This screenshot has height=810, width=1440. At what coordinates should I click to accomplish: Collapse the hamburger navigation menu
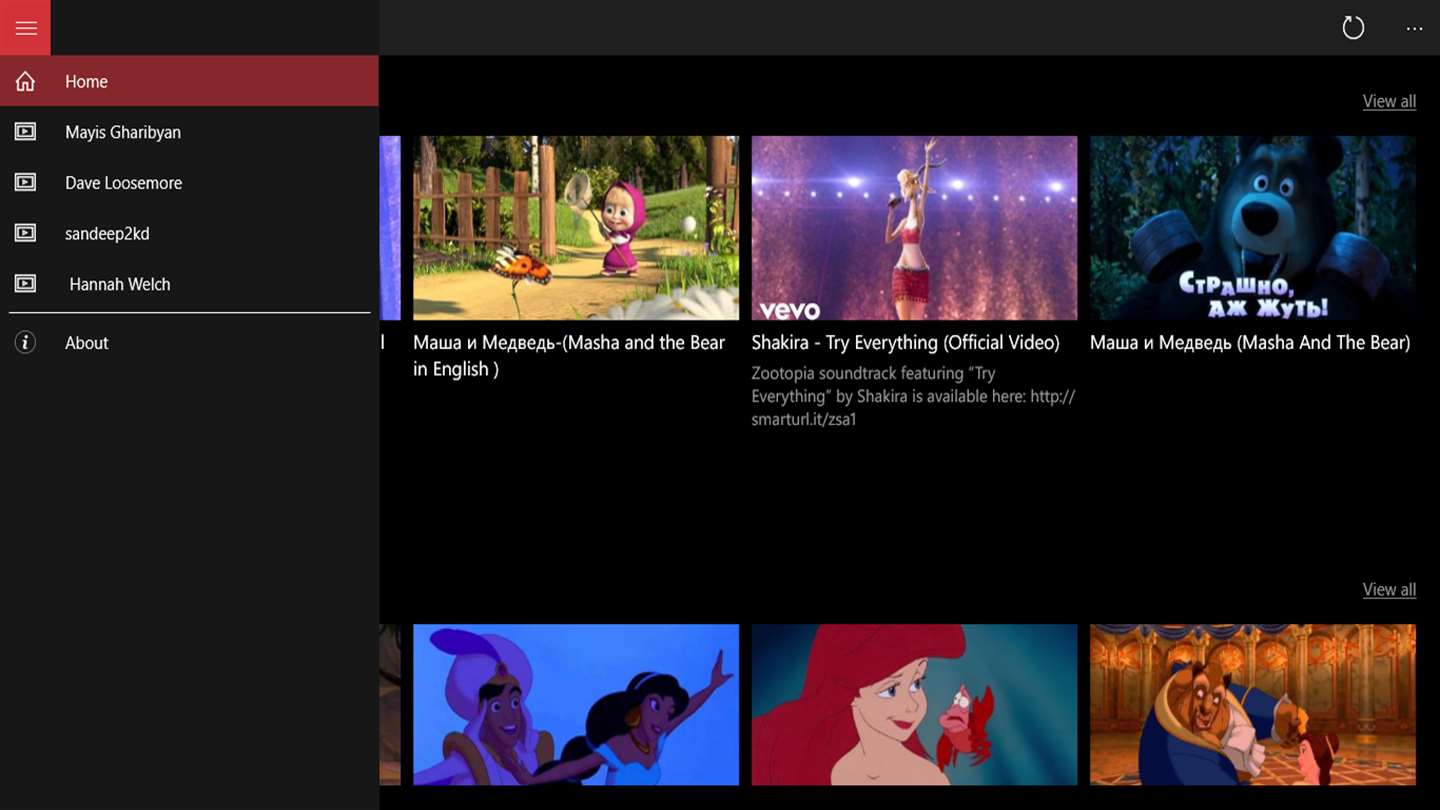coord(25,27)
